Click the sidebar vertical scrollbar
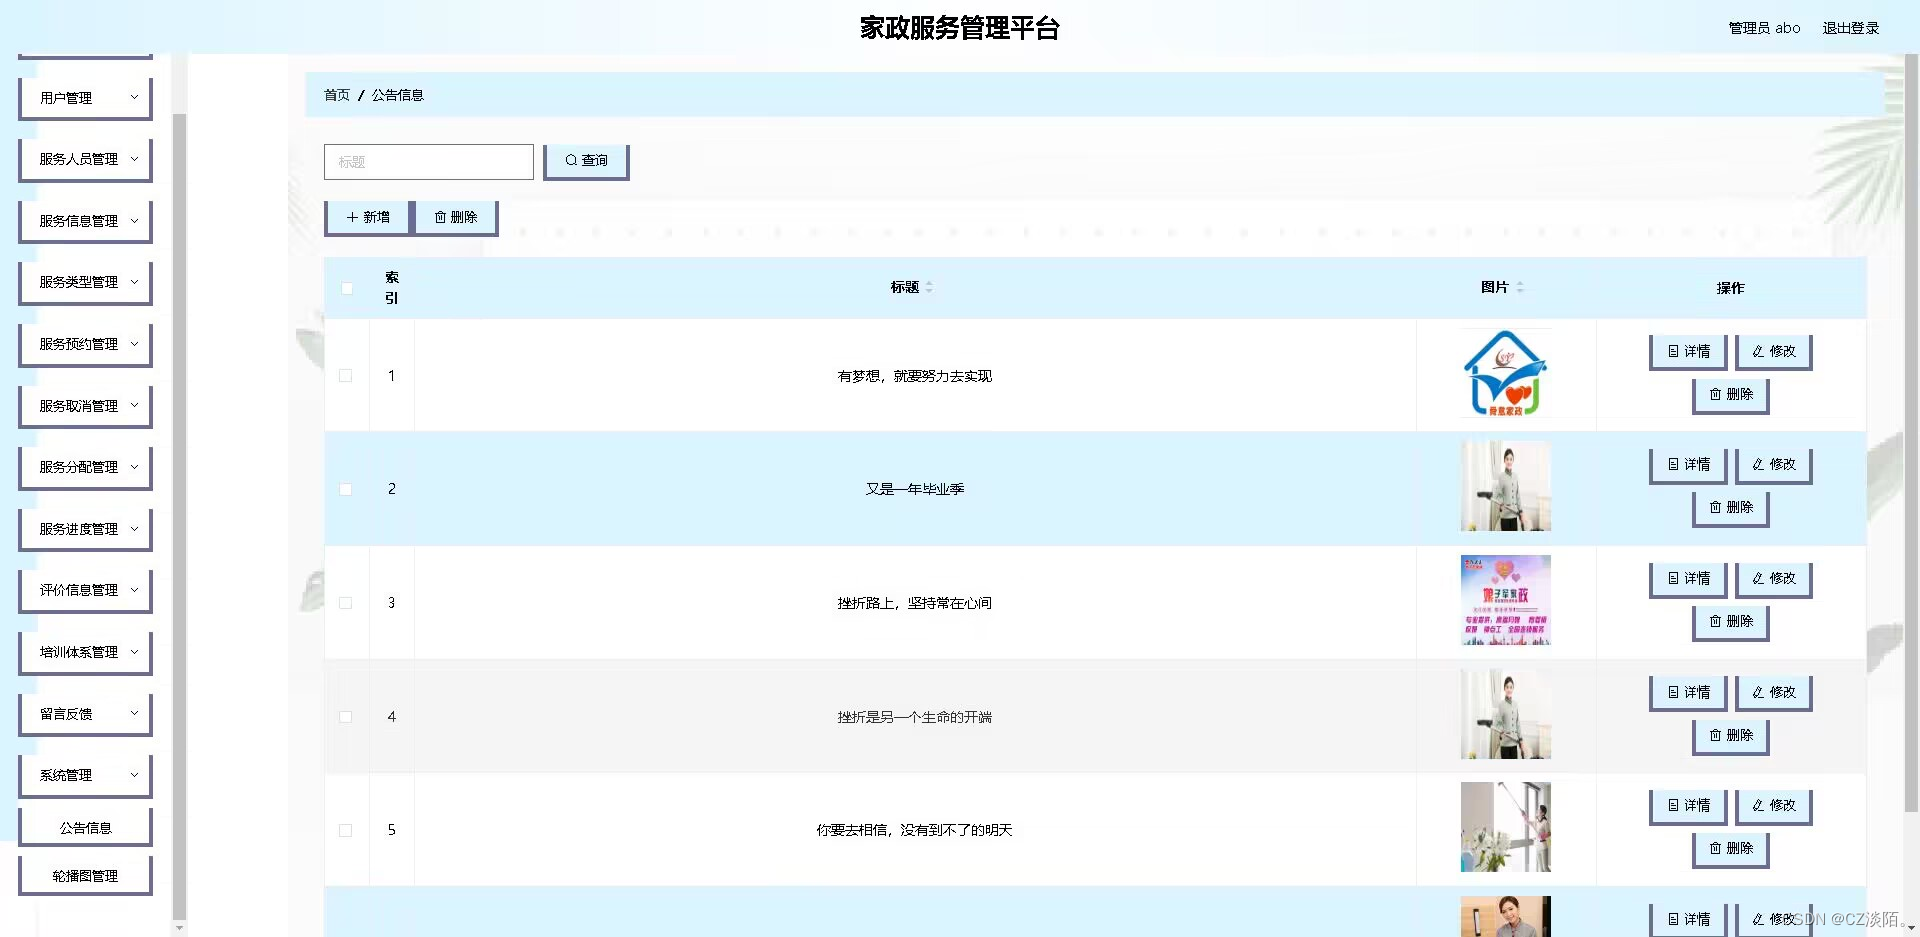 coord(180,515)
